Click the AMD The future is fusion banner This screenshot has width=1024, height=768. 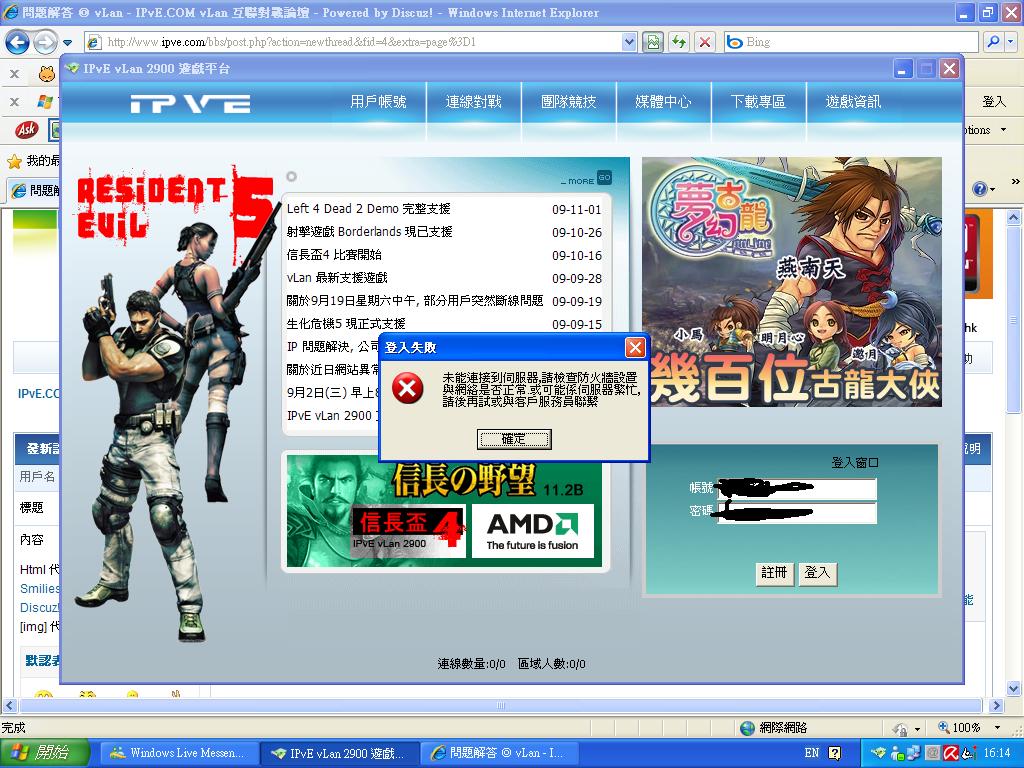click(x=532, y=530)
